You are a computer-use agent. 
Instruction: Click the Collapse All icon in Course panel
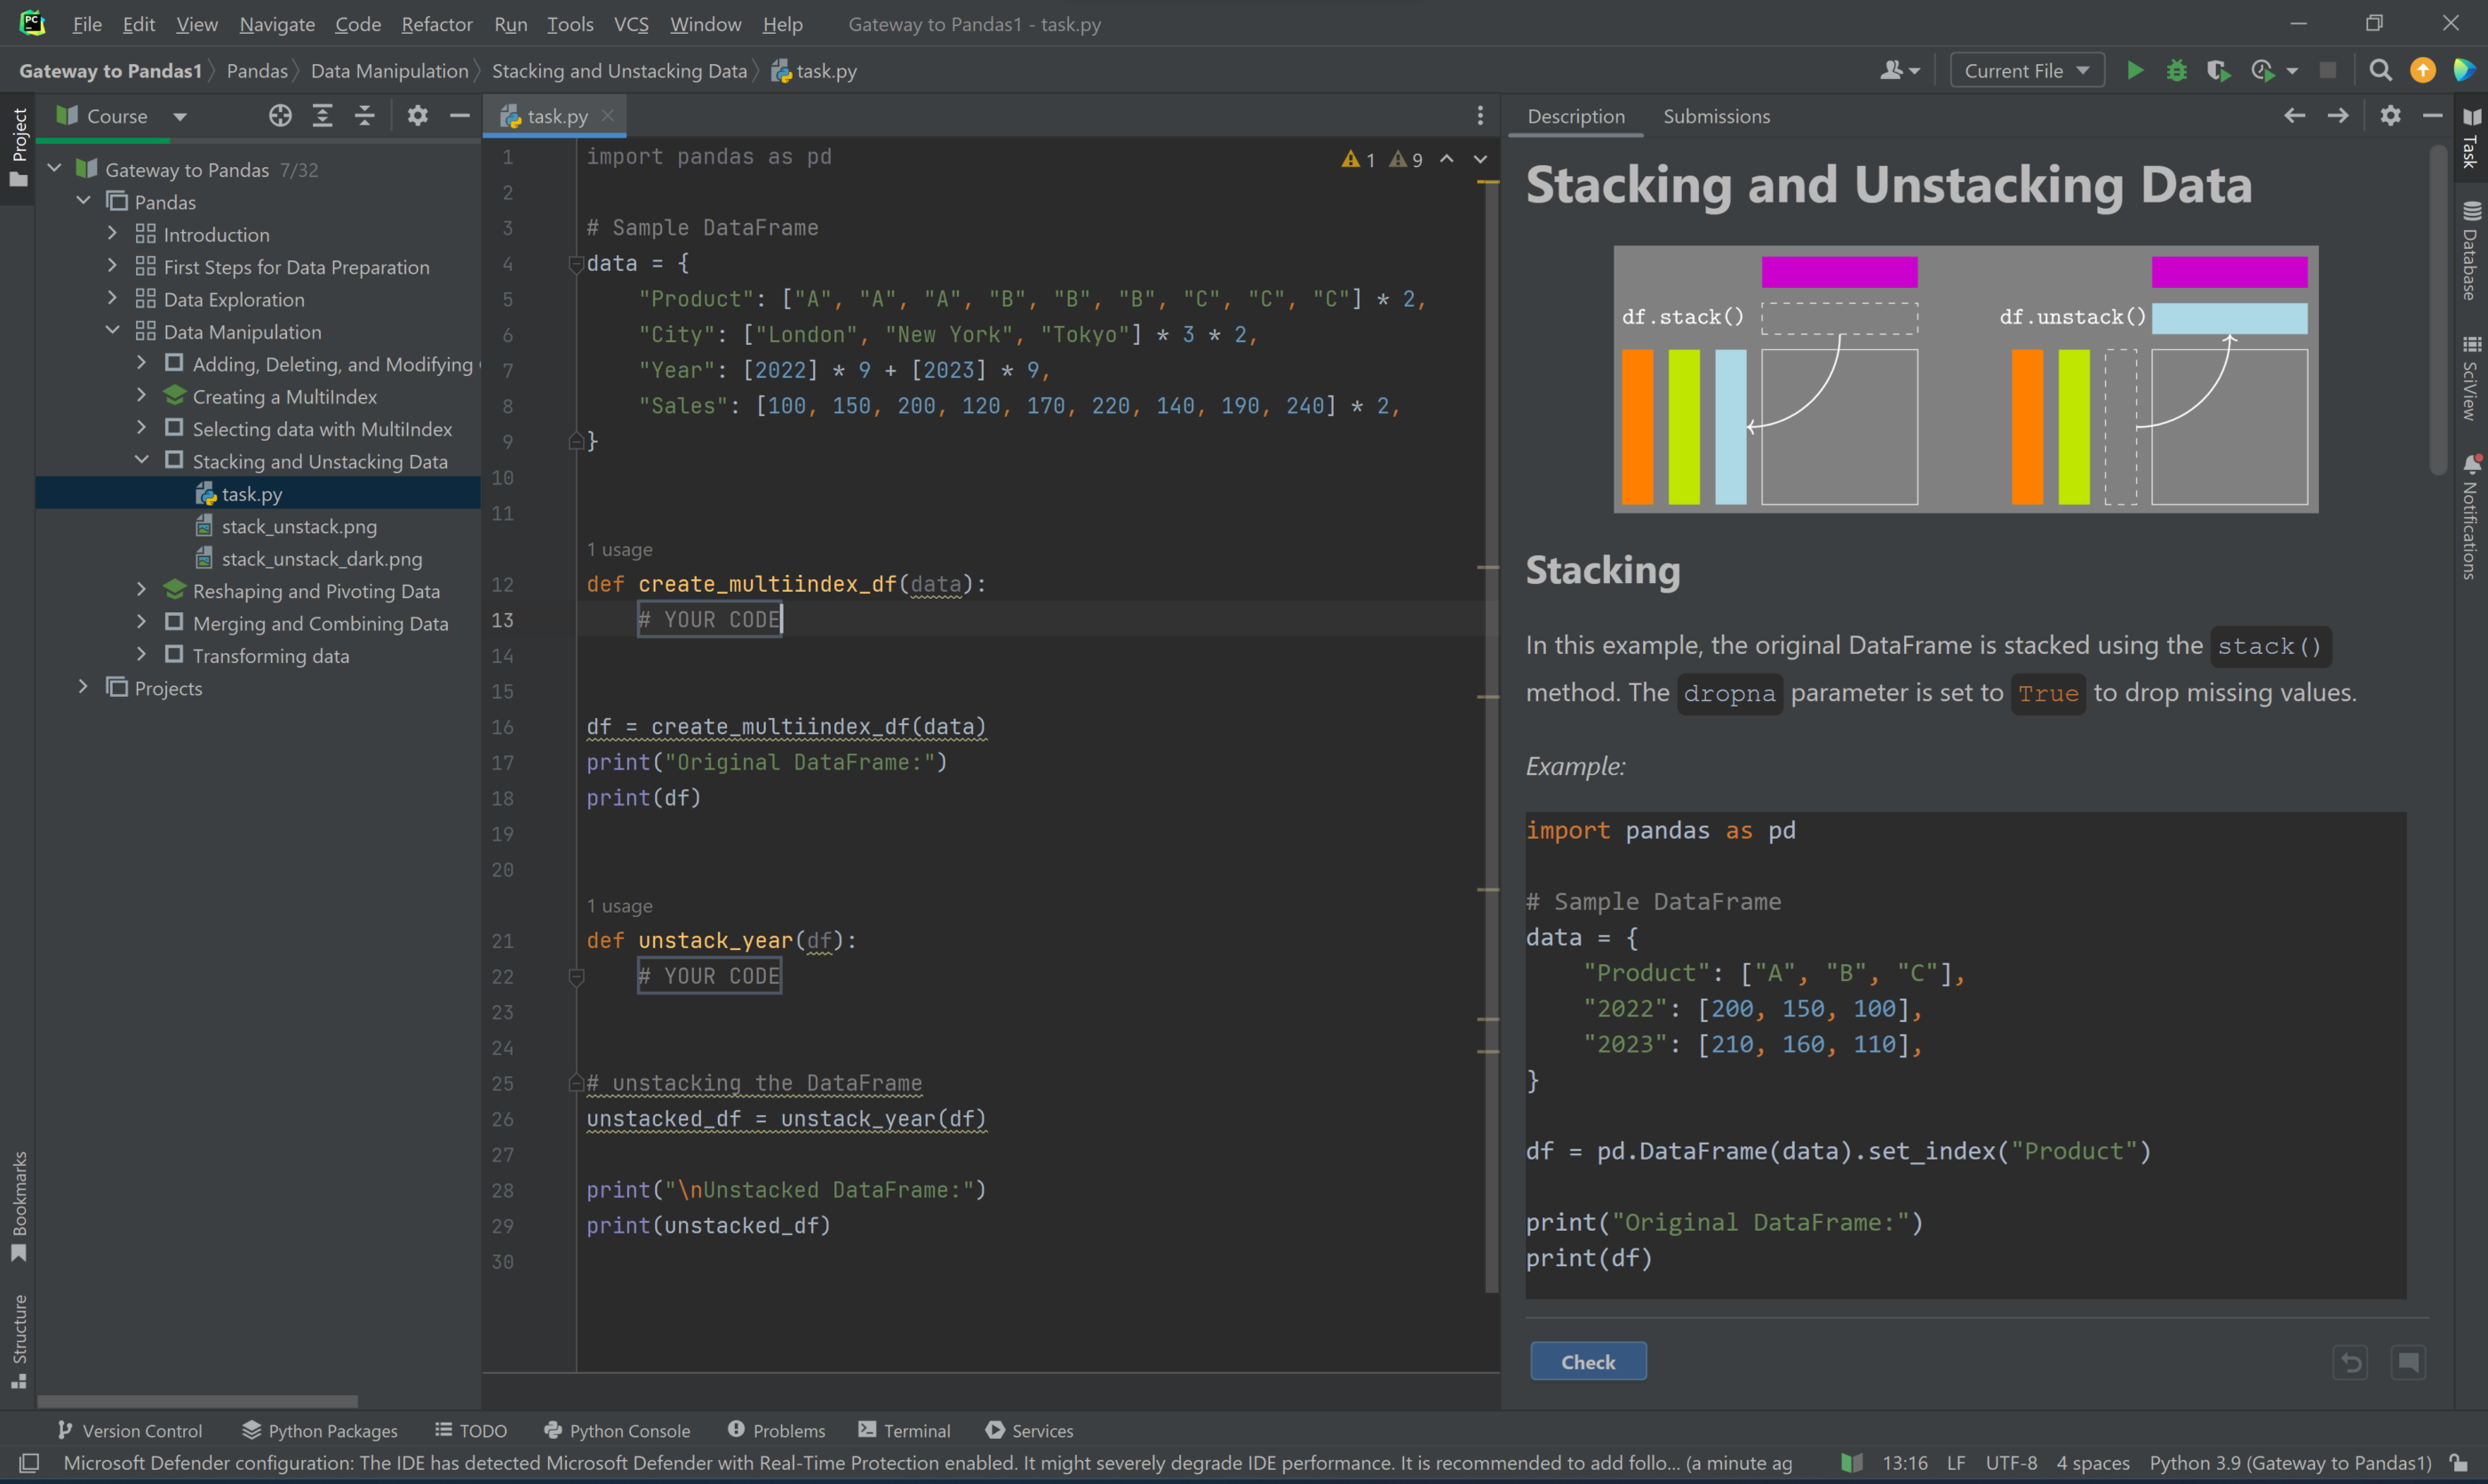pyautogui.click(x=364, y=116)
